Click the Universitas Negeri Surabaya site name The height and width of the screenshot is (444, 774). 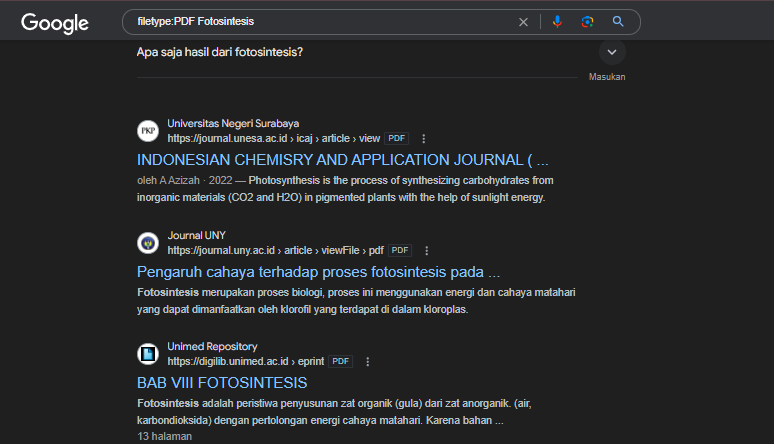(x=233, y=123)
